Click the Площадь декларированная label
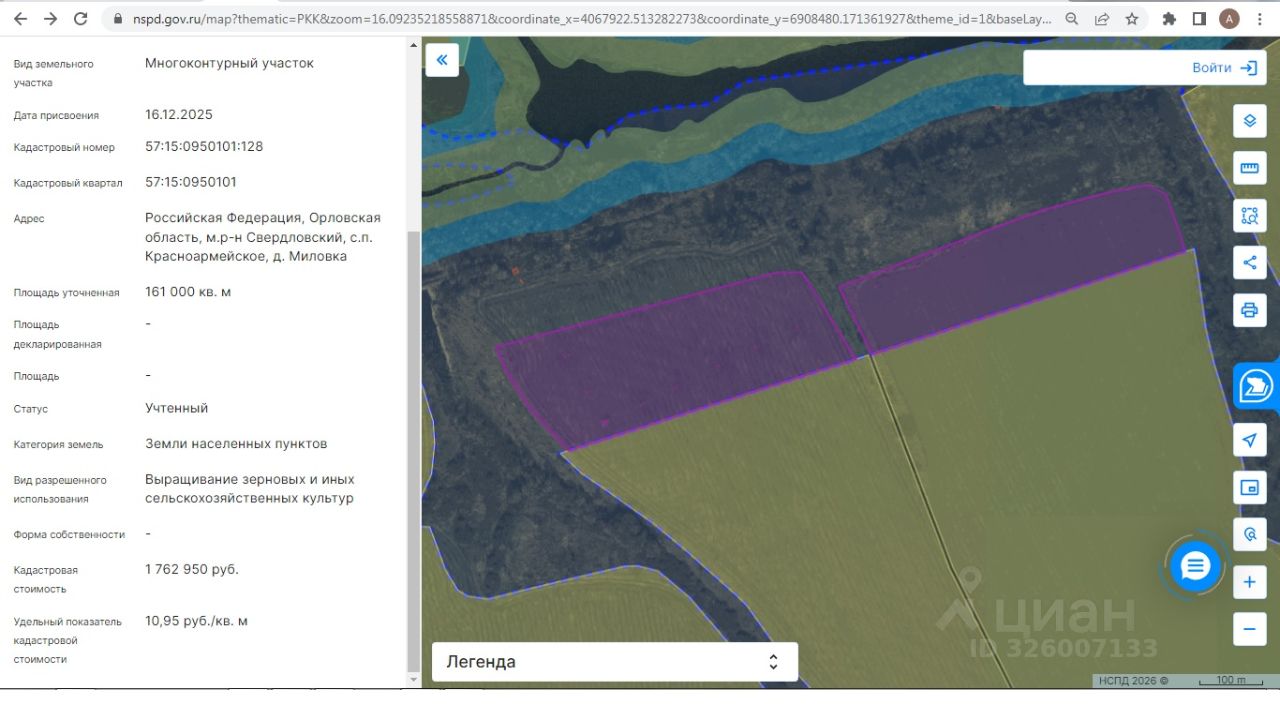Screen dimensions: 1280x720 58,335
